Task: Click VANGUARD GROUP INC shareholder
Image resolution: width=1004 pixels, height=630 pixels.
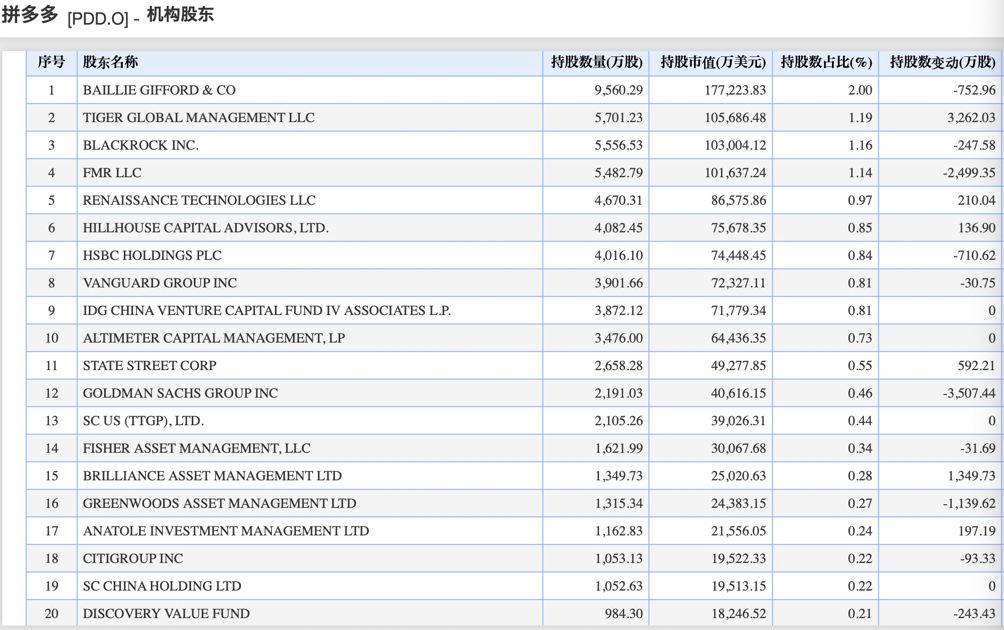Action: pyautogui.click(x=159, y=283)
